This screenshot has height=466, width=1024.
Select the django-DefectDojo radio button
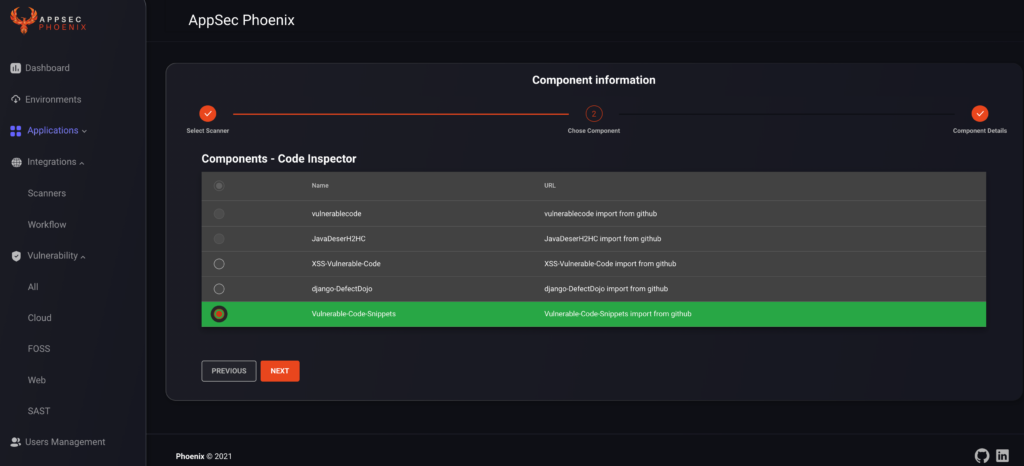click(x=219, y=288)
